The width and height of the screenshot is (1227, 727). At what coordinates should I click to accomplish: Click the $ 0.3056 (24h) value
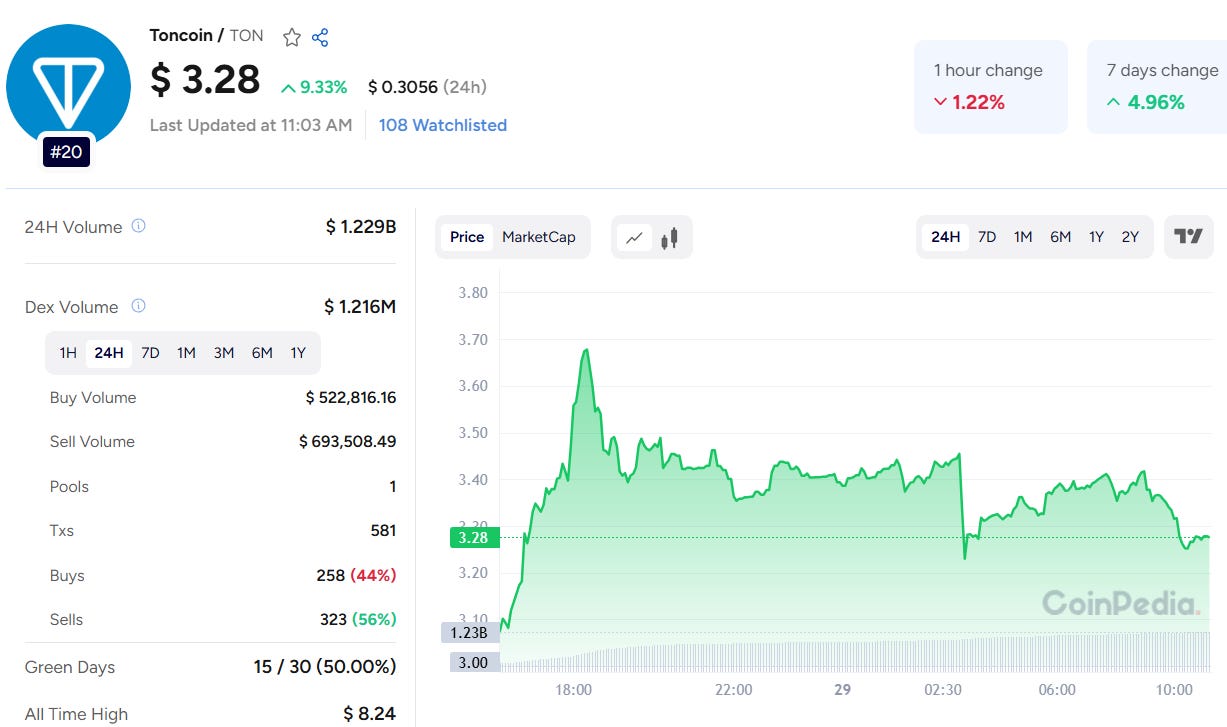click(x=427, y=87)
